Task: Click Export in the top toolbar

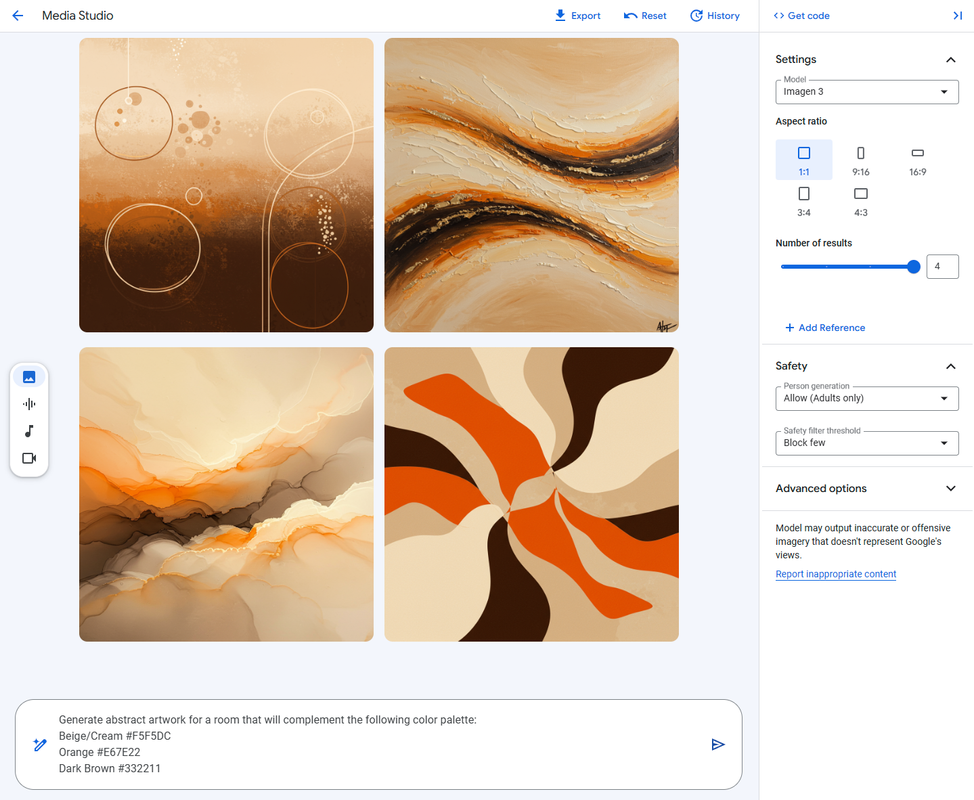Action: [x=577, y=16]
